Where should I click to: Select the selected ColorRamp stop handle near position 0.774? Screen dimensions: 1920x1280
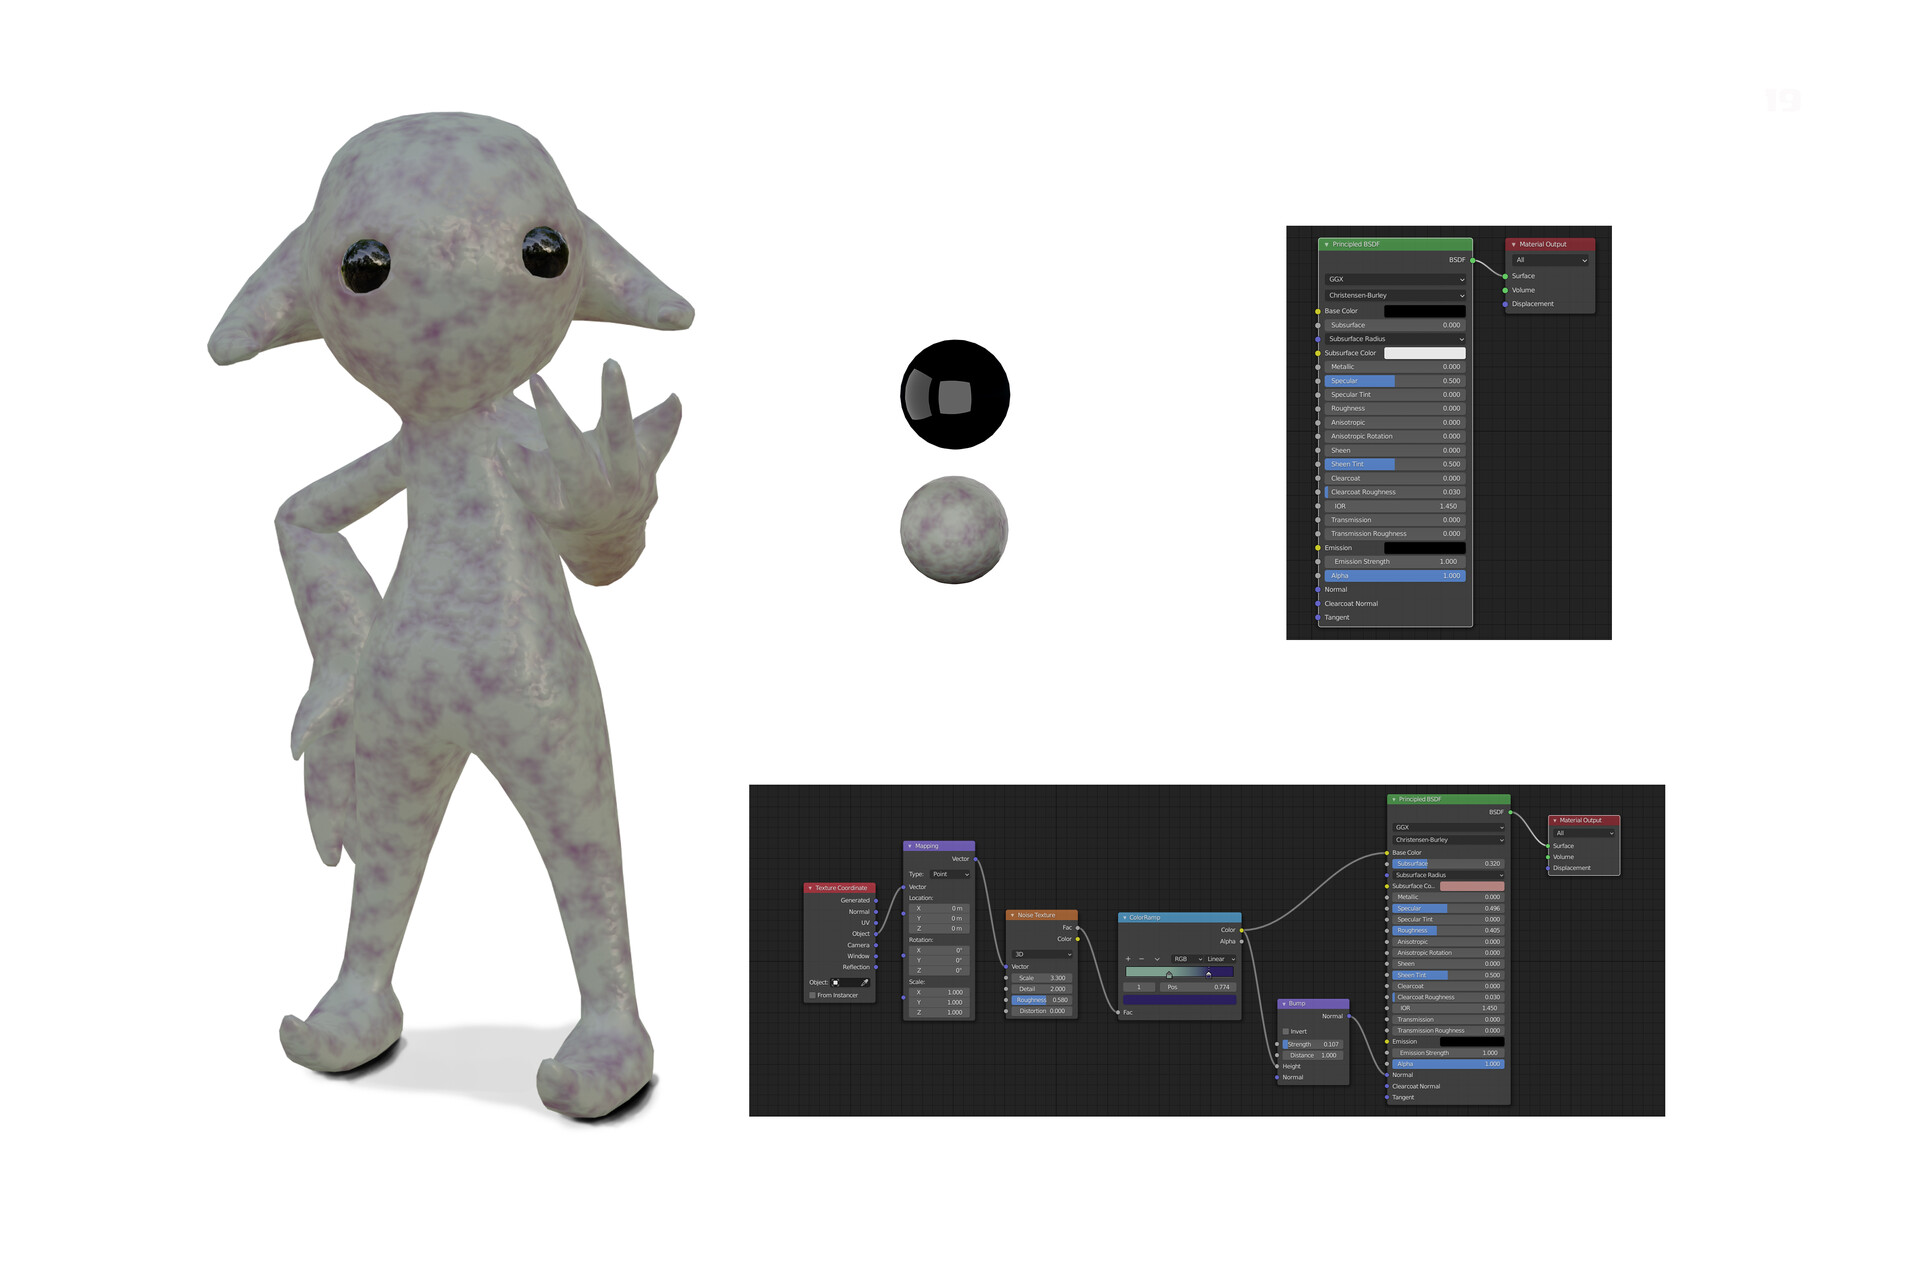click(x=1208, y=973)
